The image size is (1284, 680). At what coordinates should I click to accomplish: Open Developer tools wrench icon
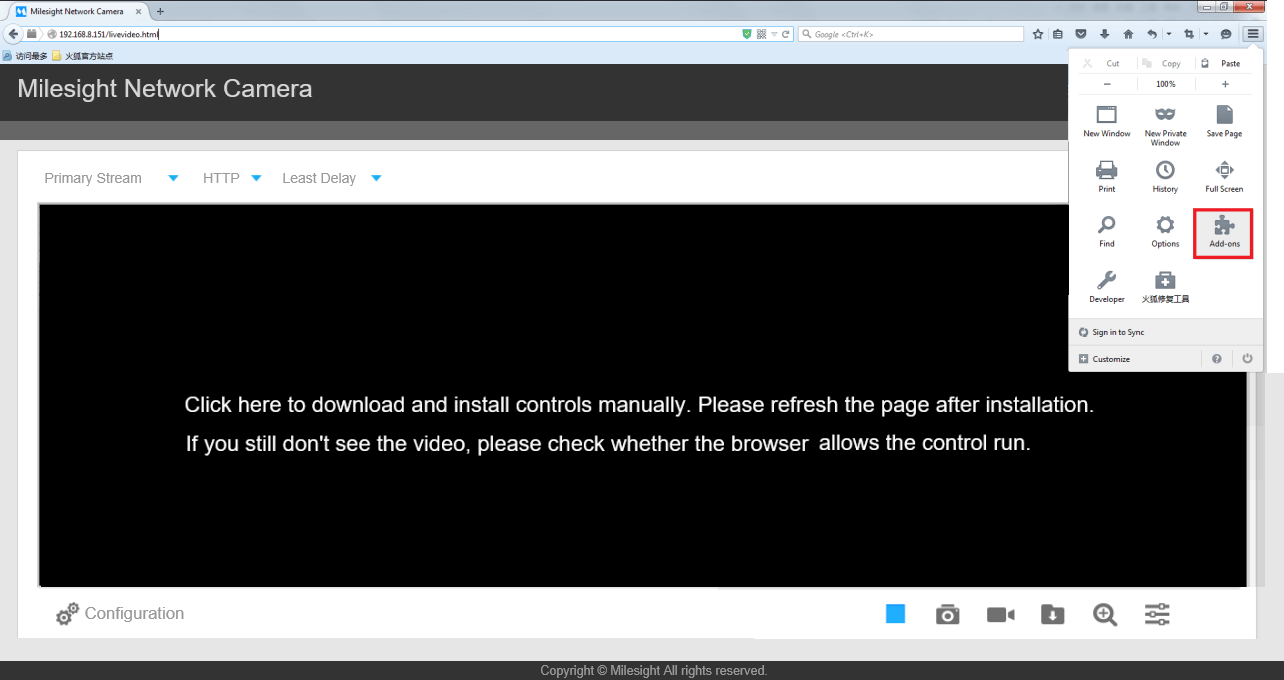tap(1107, 288)
